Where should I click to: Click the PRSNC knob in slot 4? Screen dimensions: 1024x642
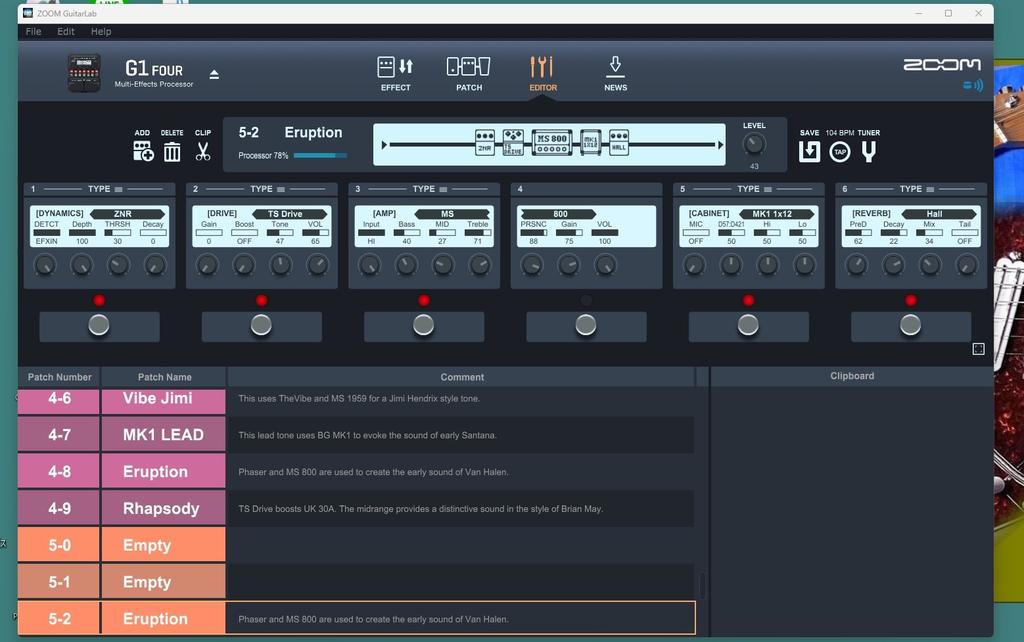tap(532, 265)
